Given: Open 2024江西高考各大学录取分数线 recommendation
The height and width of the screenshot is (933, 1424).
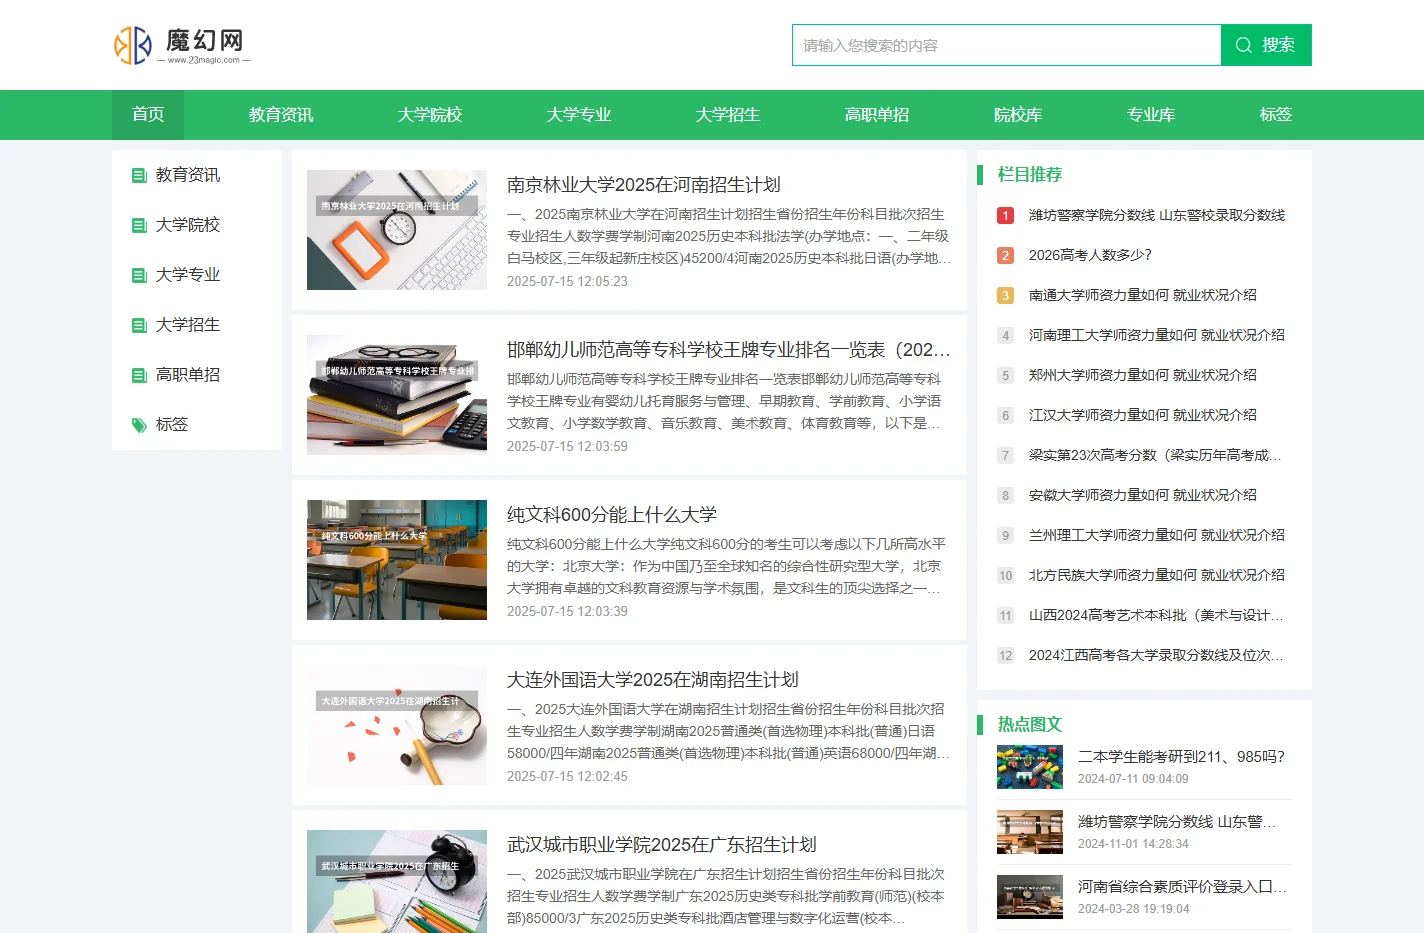Looking at the screenshot, I should (x=1156, y=655).
